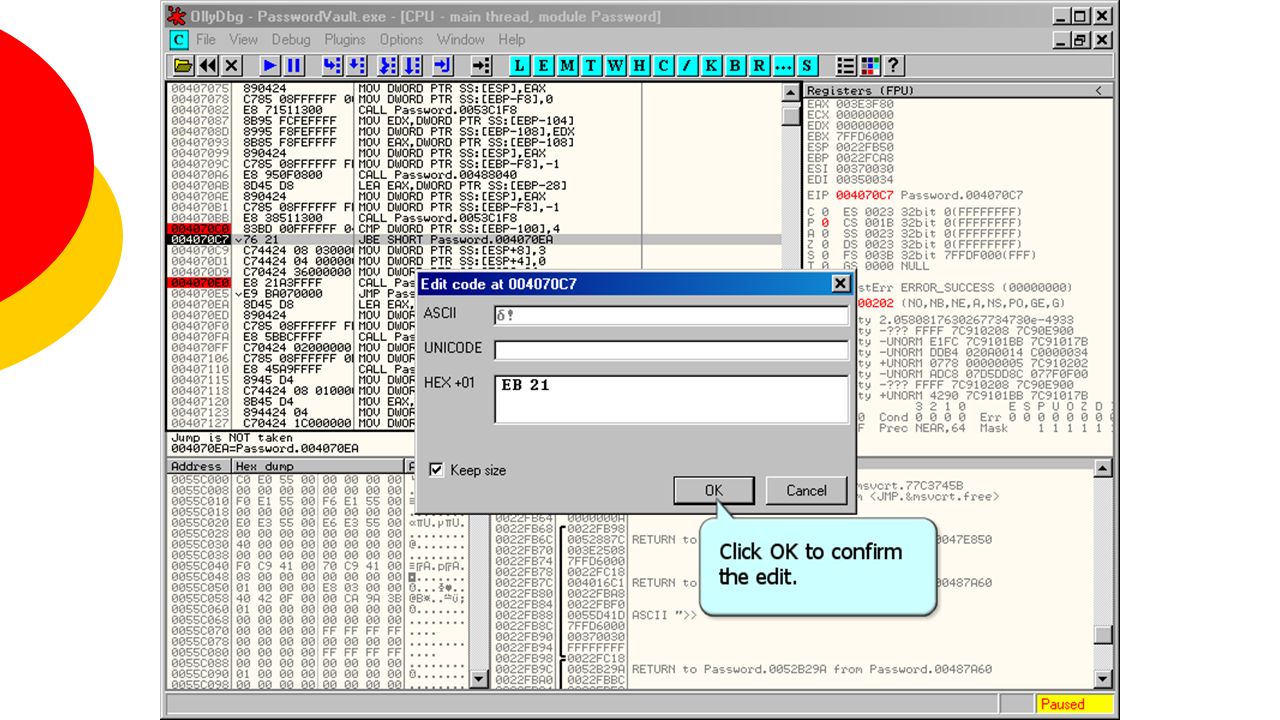Open the Debug menu
Viewport: 1280px width, 720px height.
pos(291,40)
